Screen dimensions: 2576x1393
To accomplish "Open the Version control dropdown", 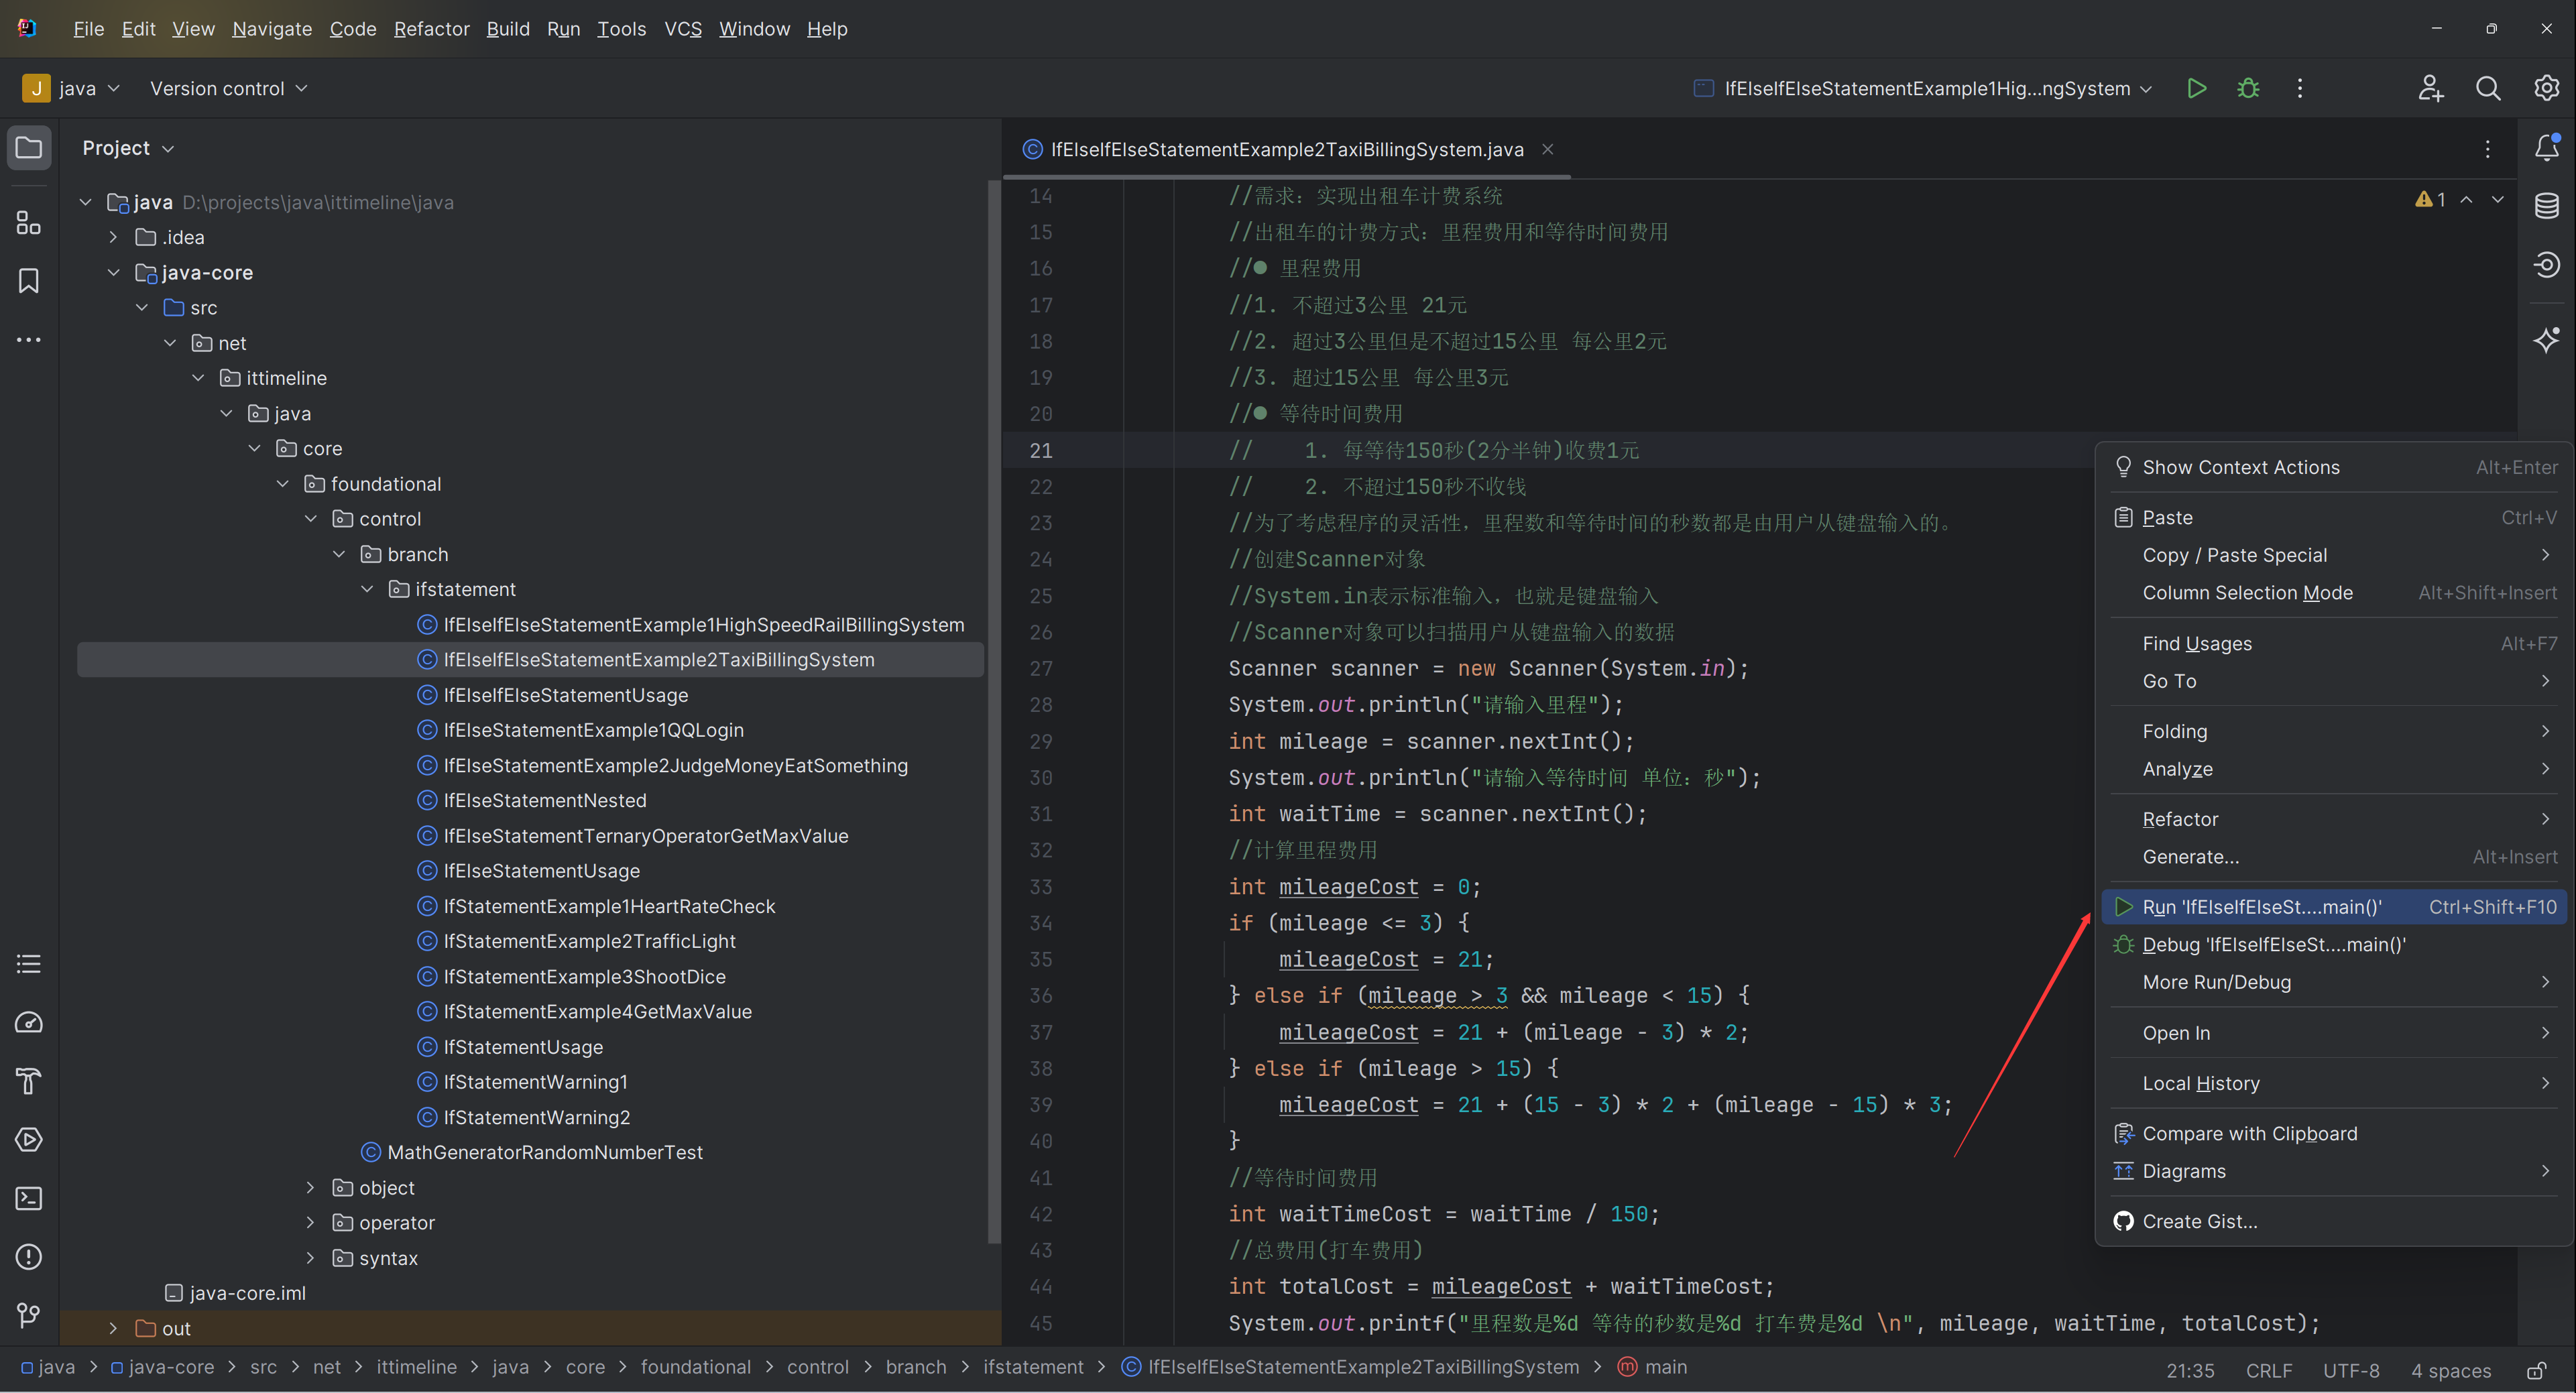I will pyautogui.click(x=228, y=88).
